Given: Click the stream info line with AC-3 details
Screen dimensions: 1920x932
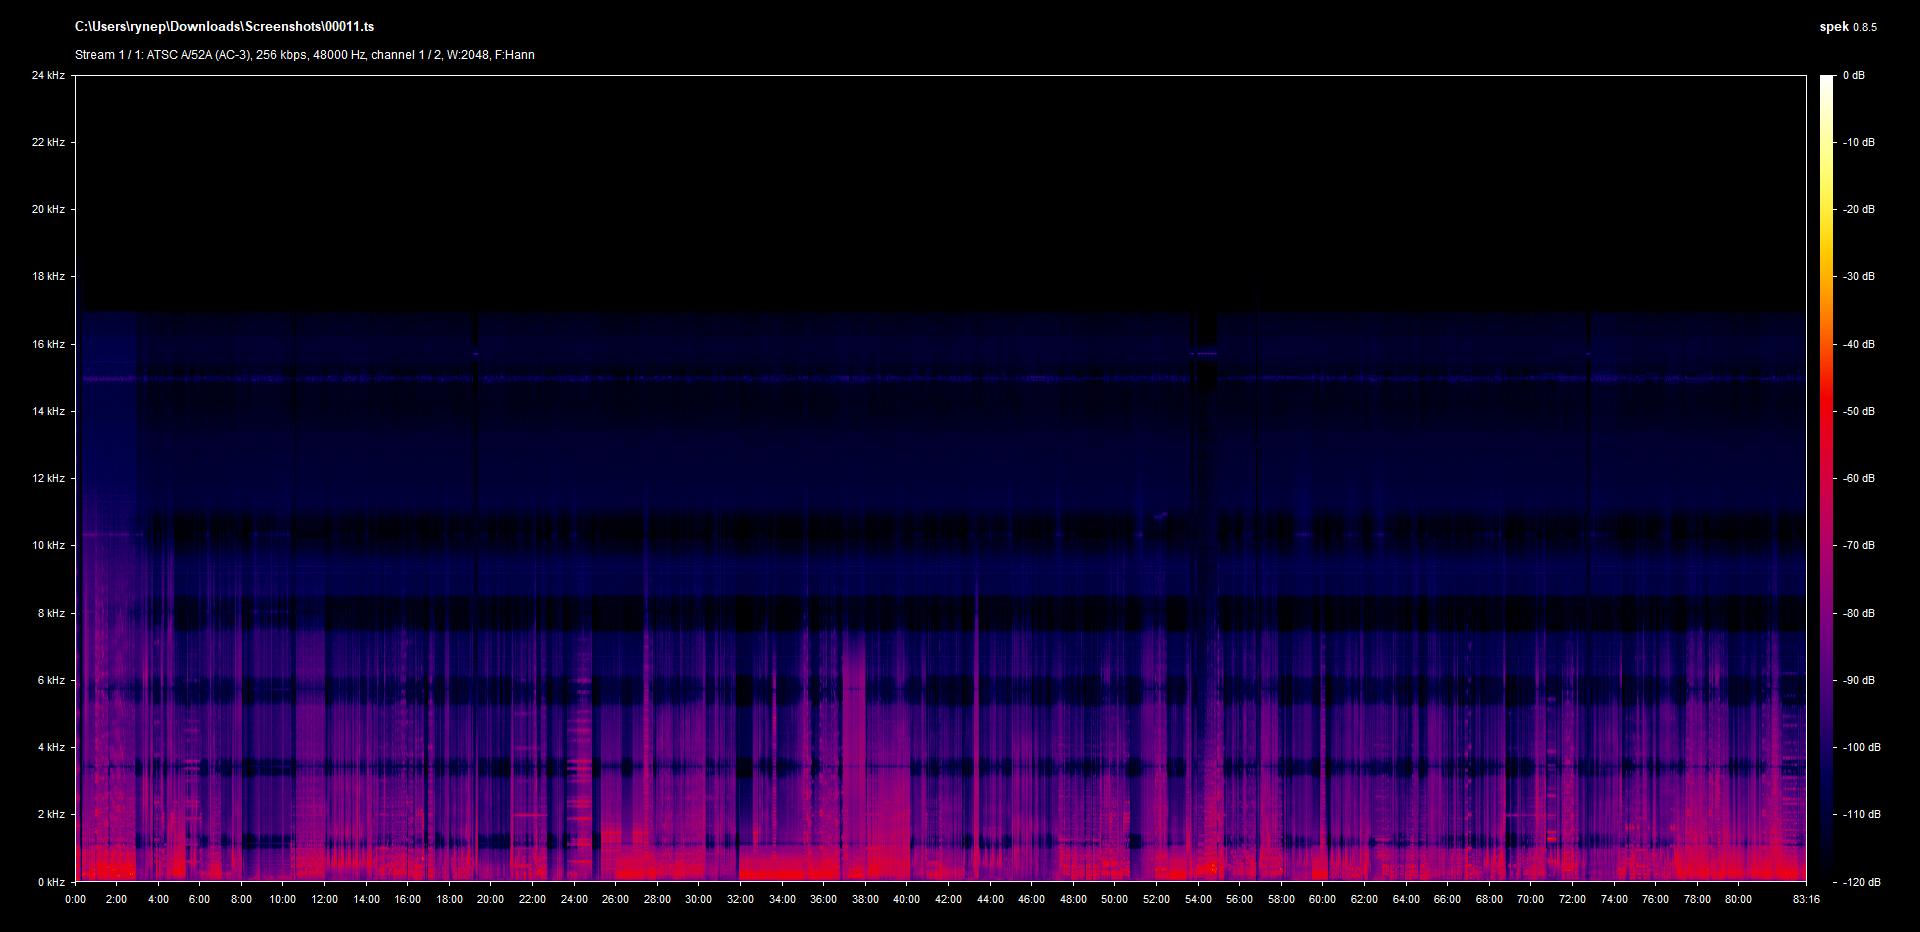Looking at the screenshot, I should point(304,55).
